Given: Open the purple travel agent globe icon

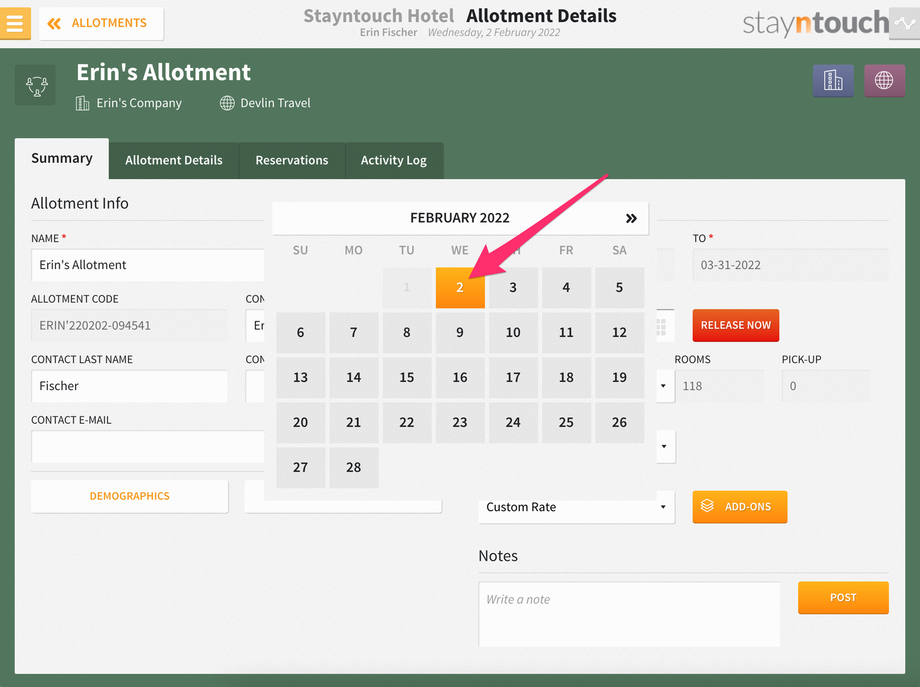Looking at the screenshot, I should point(884,80).
